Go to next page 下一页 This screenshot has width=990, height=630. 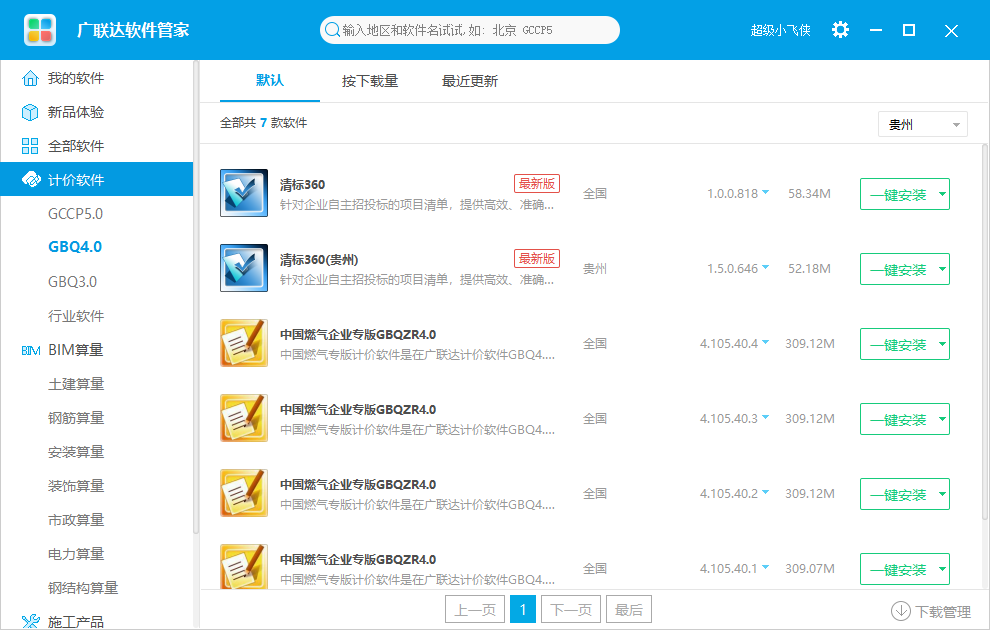point(571,609)
